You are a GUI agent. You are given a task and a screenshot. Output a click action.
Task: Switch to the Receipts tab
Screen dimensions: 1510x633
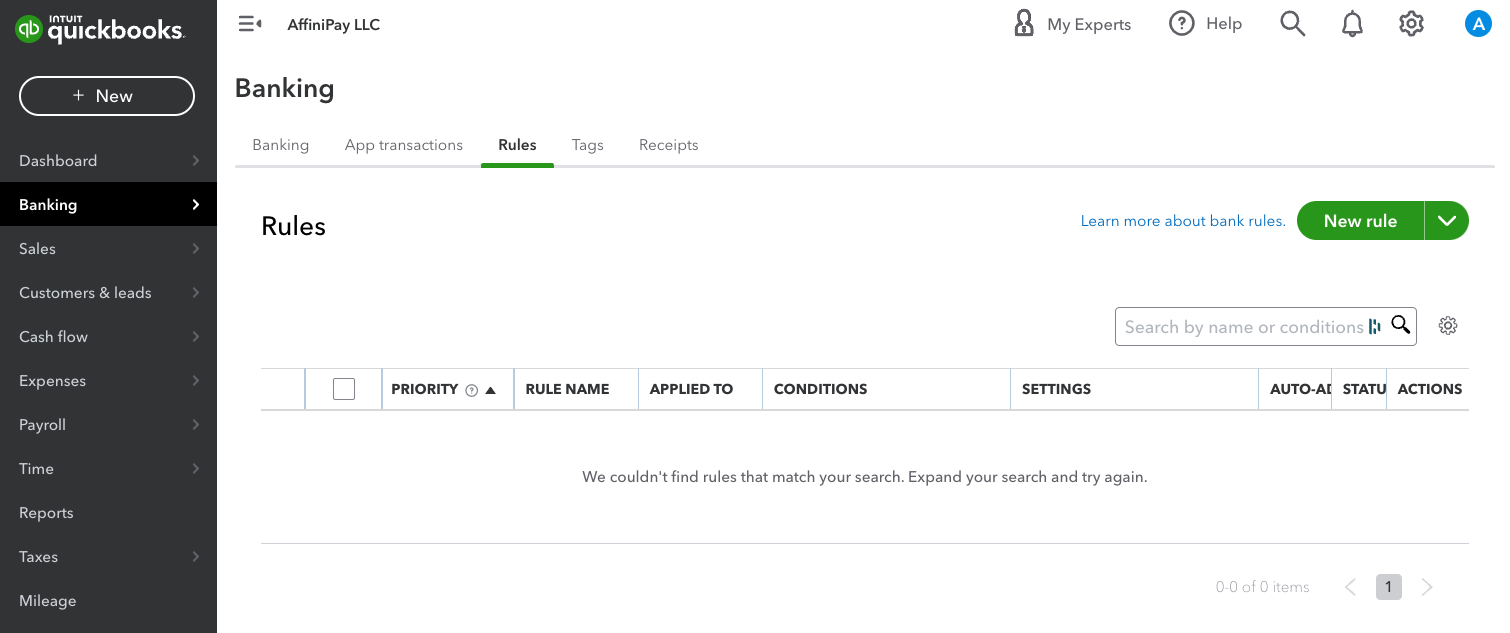[668, 145]
